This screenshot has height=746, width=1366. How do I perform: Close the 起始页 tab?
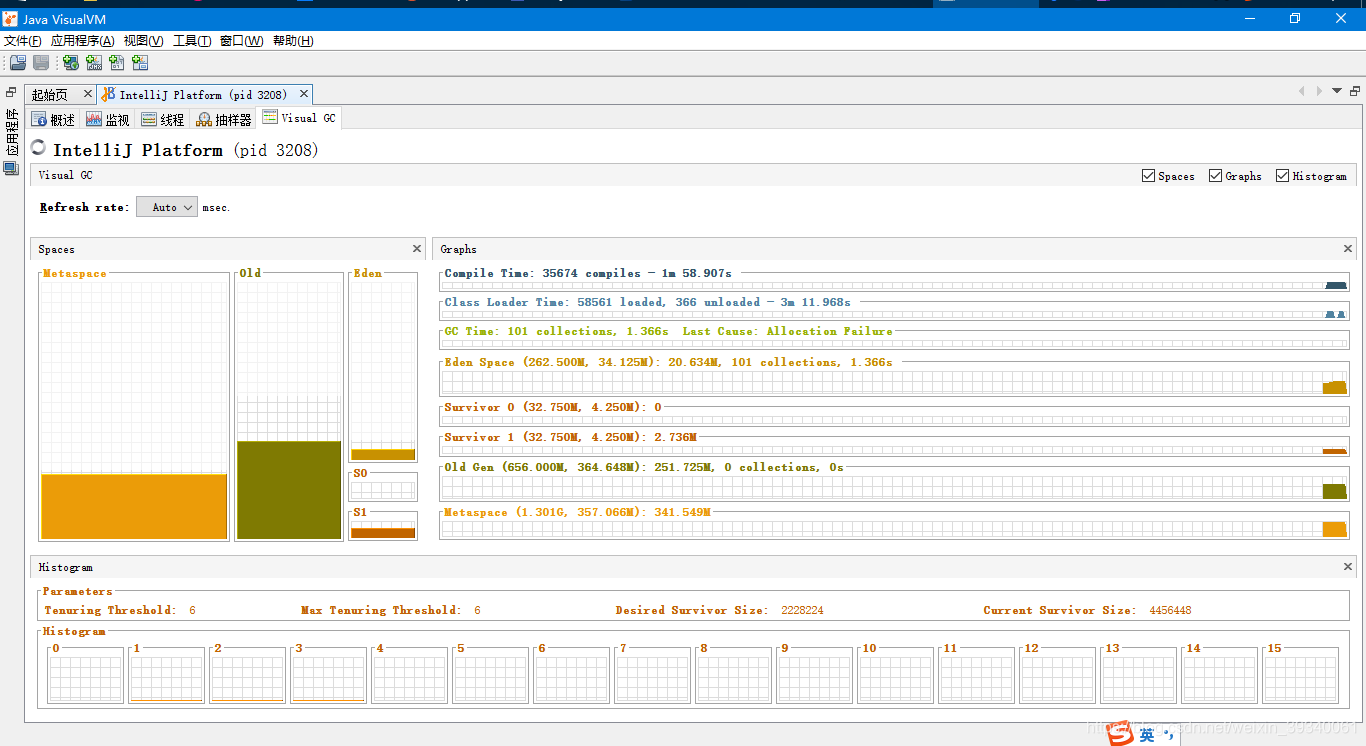click(x=87, y=94)
